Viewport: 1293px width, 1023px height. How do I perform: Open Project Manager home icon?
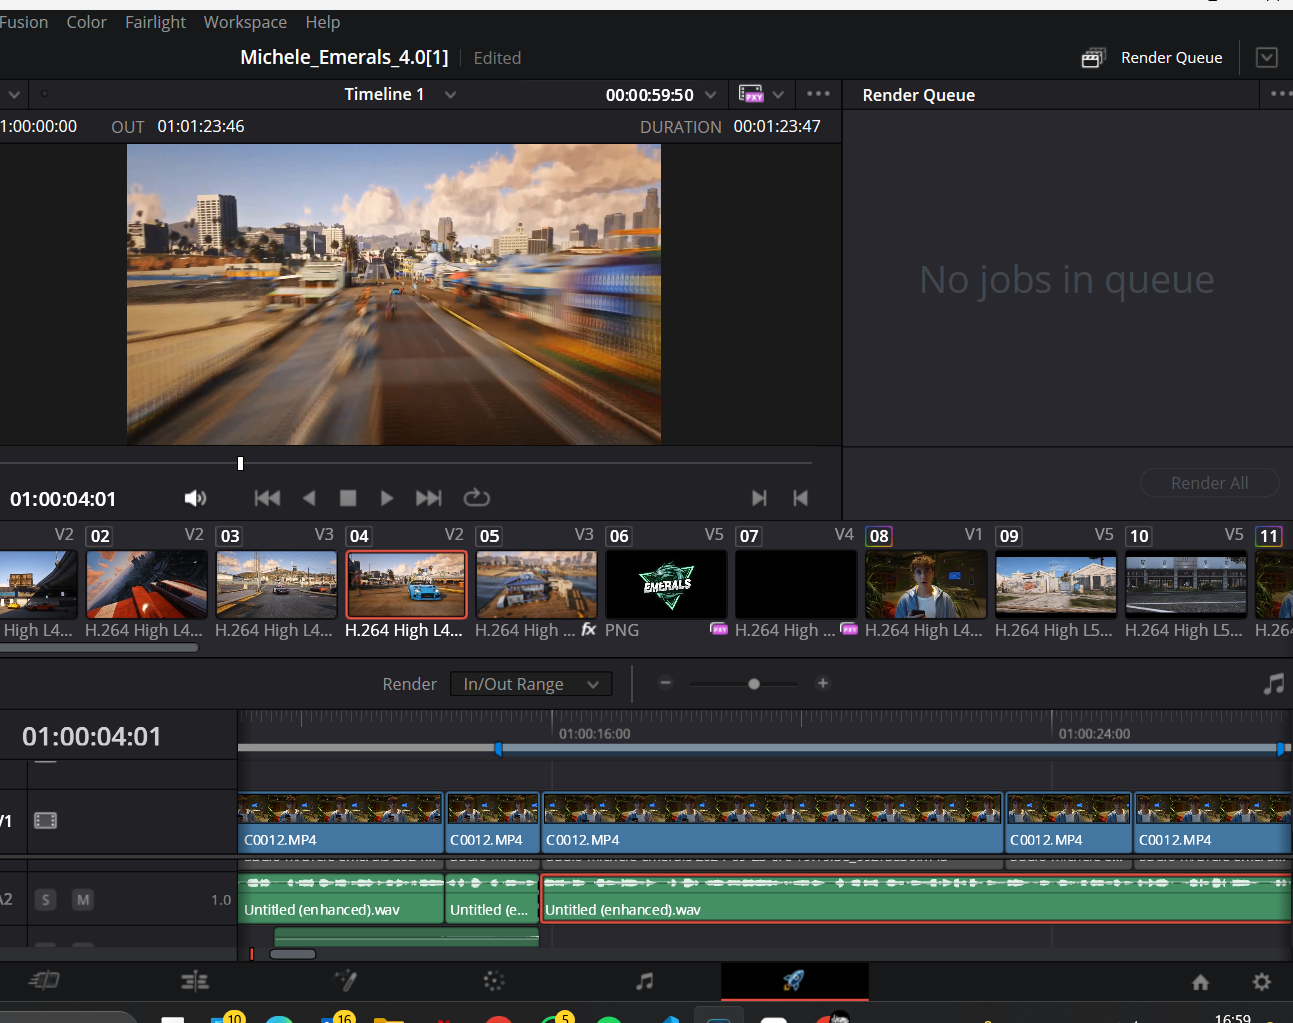pos(1201,982)
